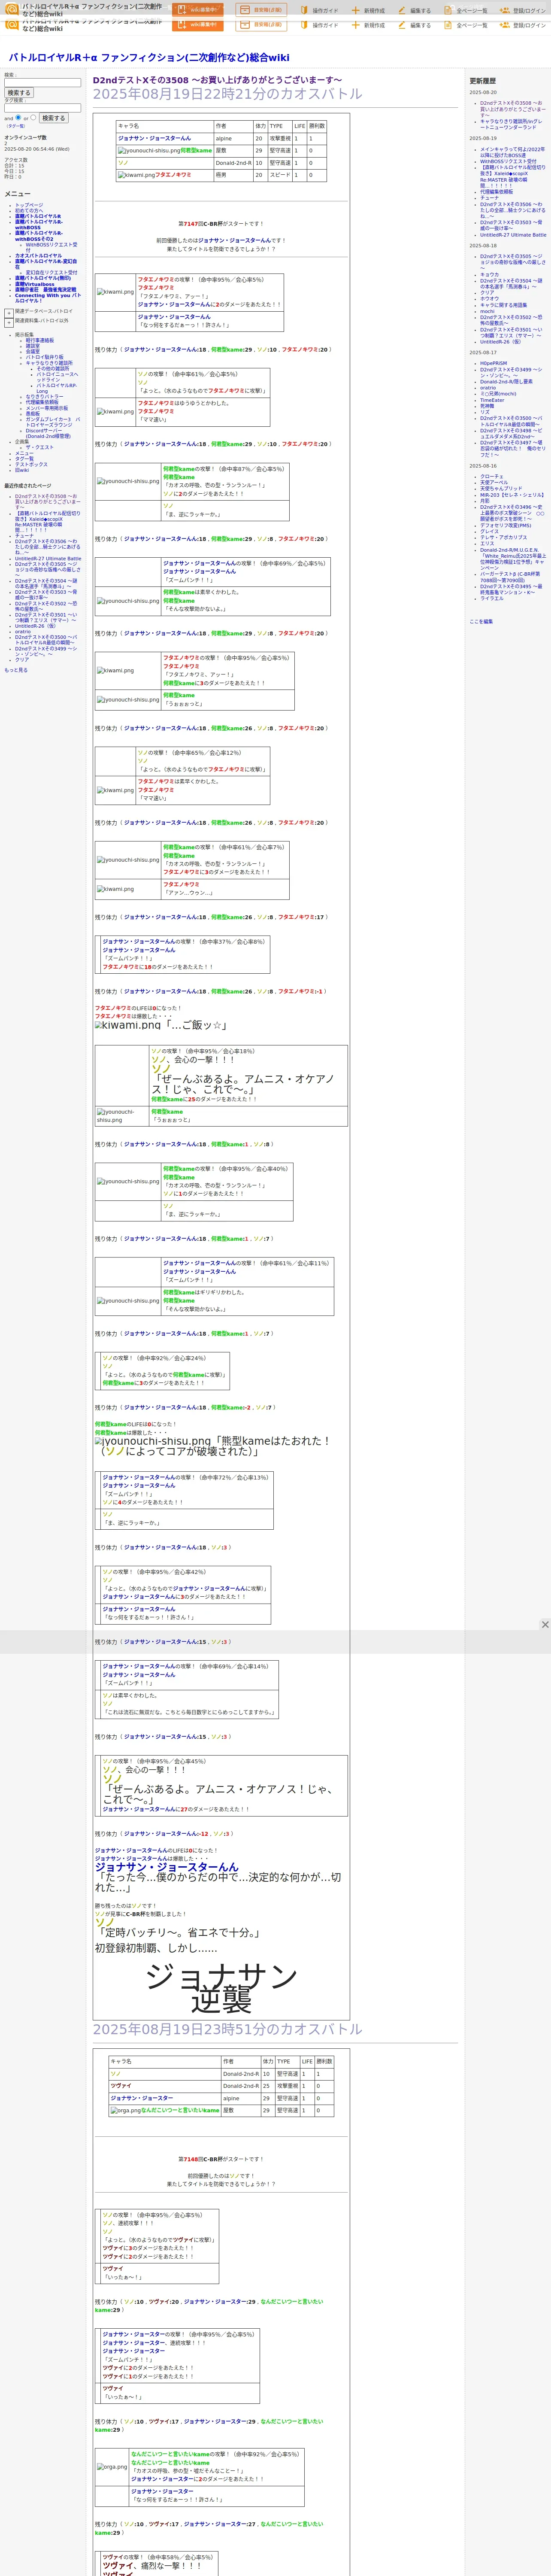Open 会議室 board link
The height and width of the screenshot is (2576, 551).
tap(33, 351)
